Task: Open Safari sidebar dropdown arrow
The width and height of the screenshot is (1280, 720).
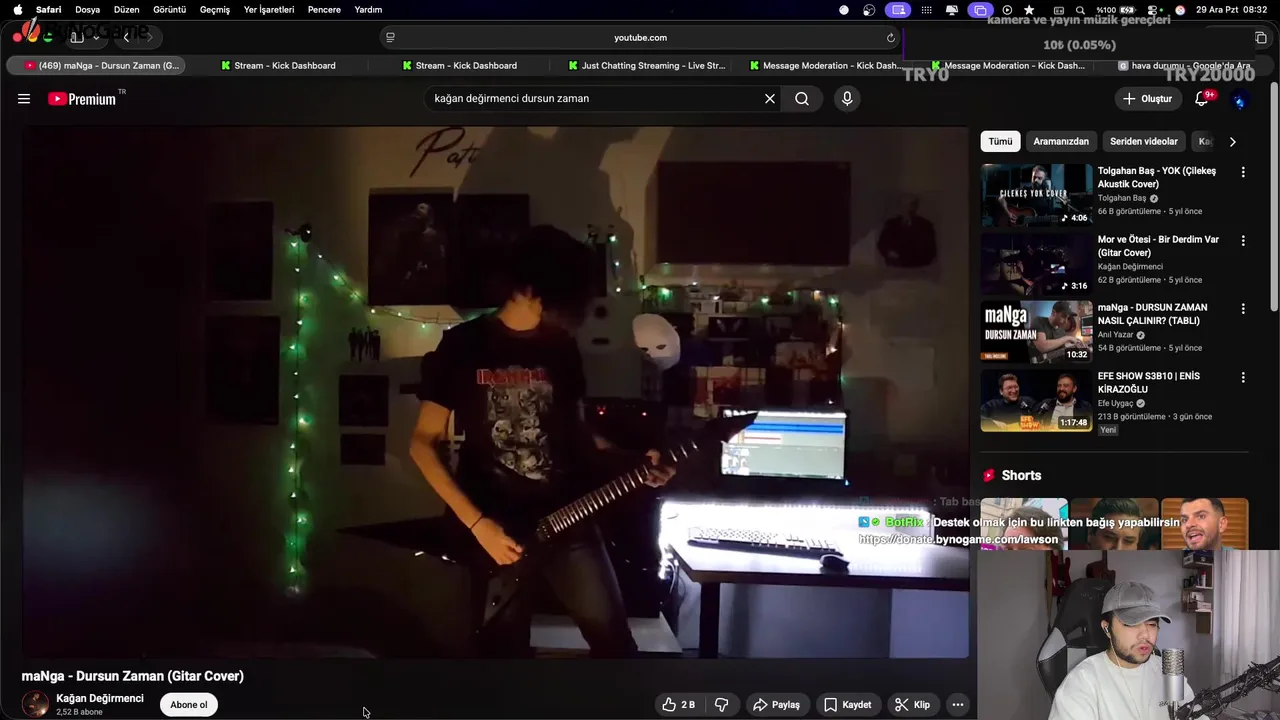Action: pos(96,38)
